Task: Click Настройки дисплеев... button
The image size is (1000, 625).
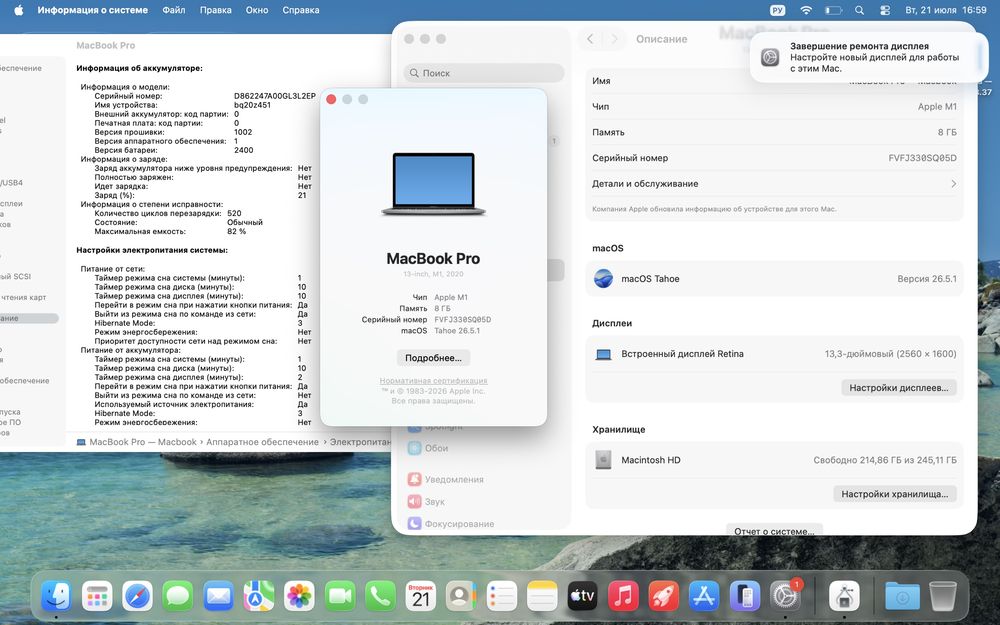Action: coord(899,388)
